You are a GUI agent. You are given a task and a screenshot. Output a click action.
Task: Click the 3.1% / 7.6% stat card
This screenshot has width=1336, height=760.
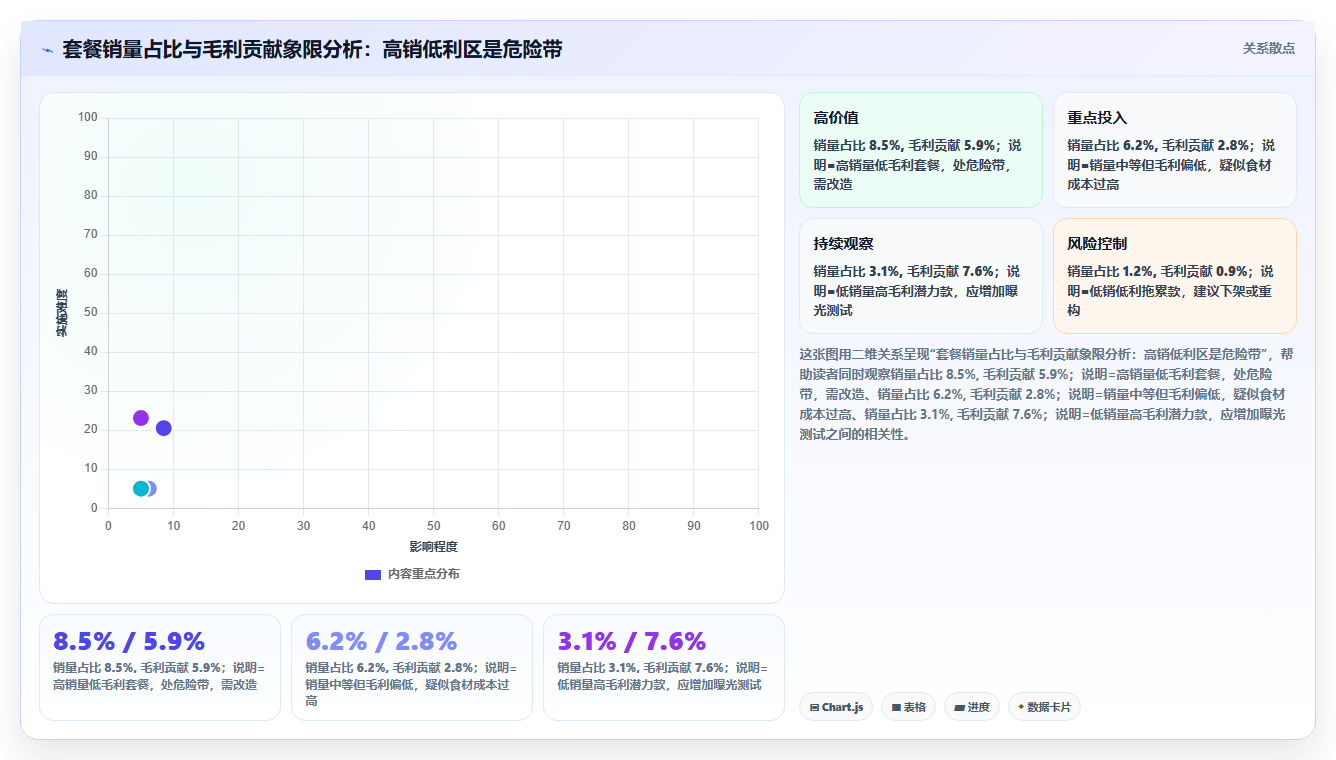tap(664, 667)
